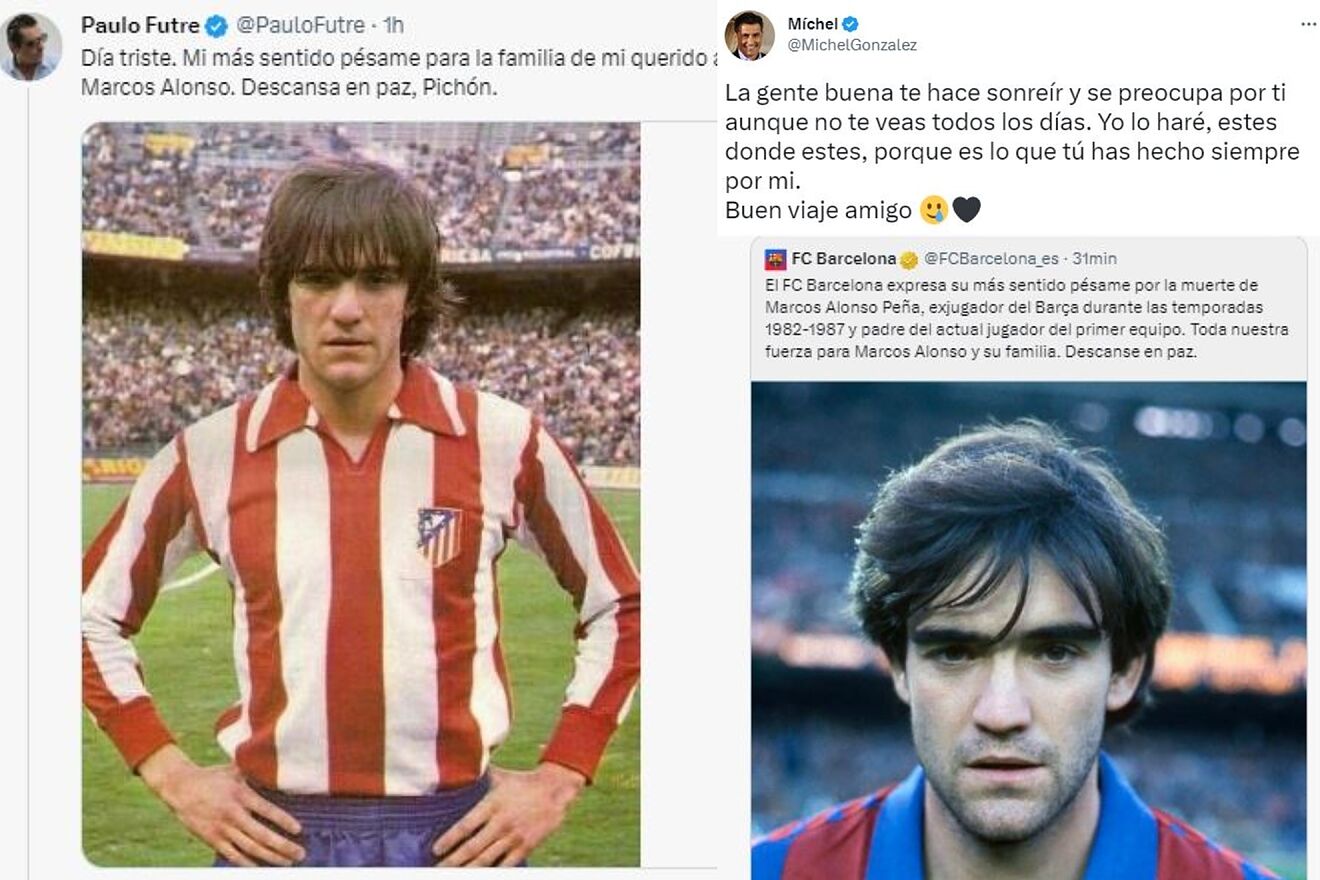Click the verified badge next to Míchel
This screenshot has height=880, width=1320.
tap(850, 24)
